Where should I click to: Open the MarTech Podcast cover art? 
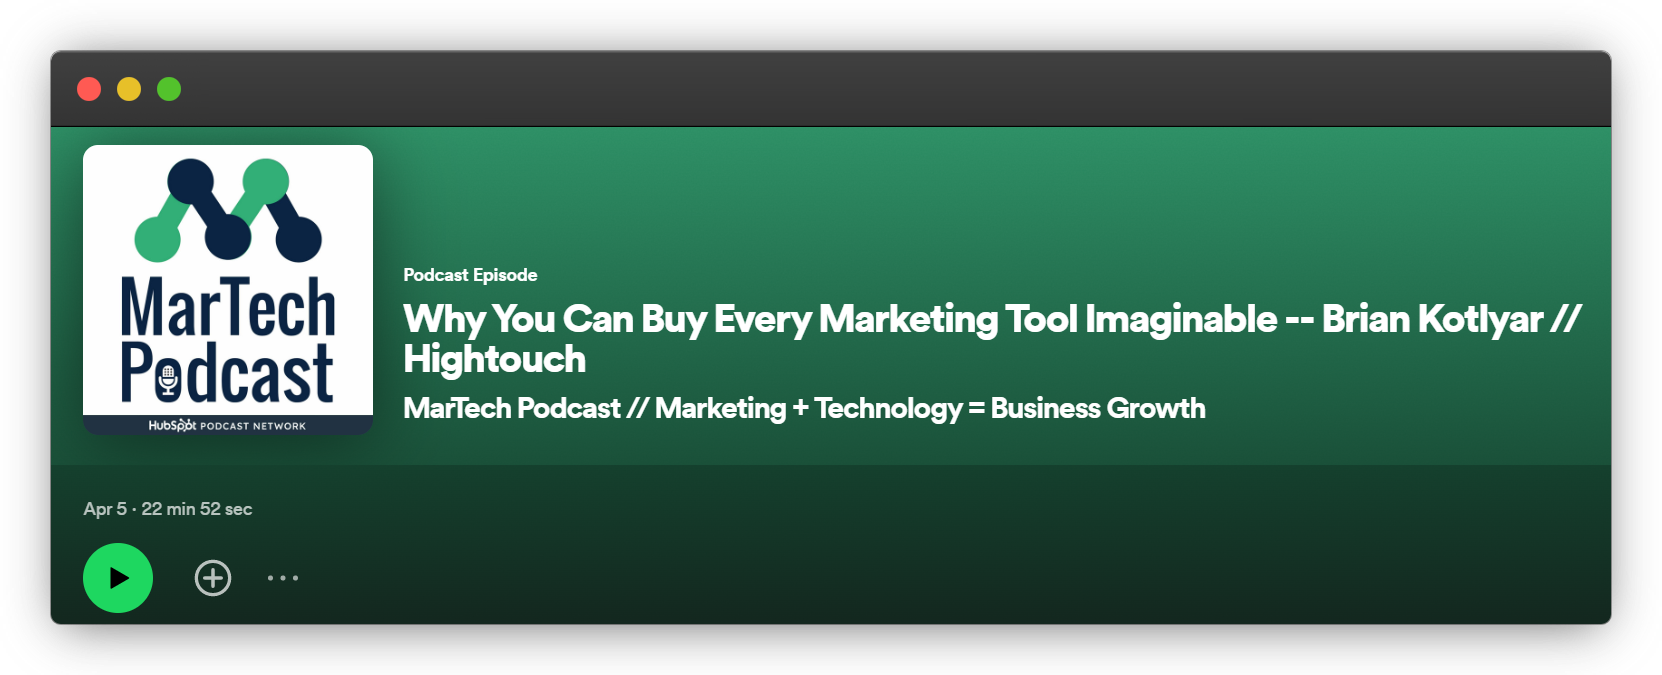point(228,290)
